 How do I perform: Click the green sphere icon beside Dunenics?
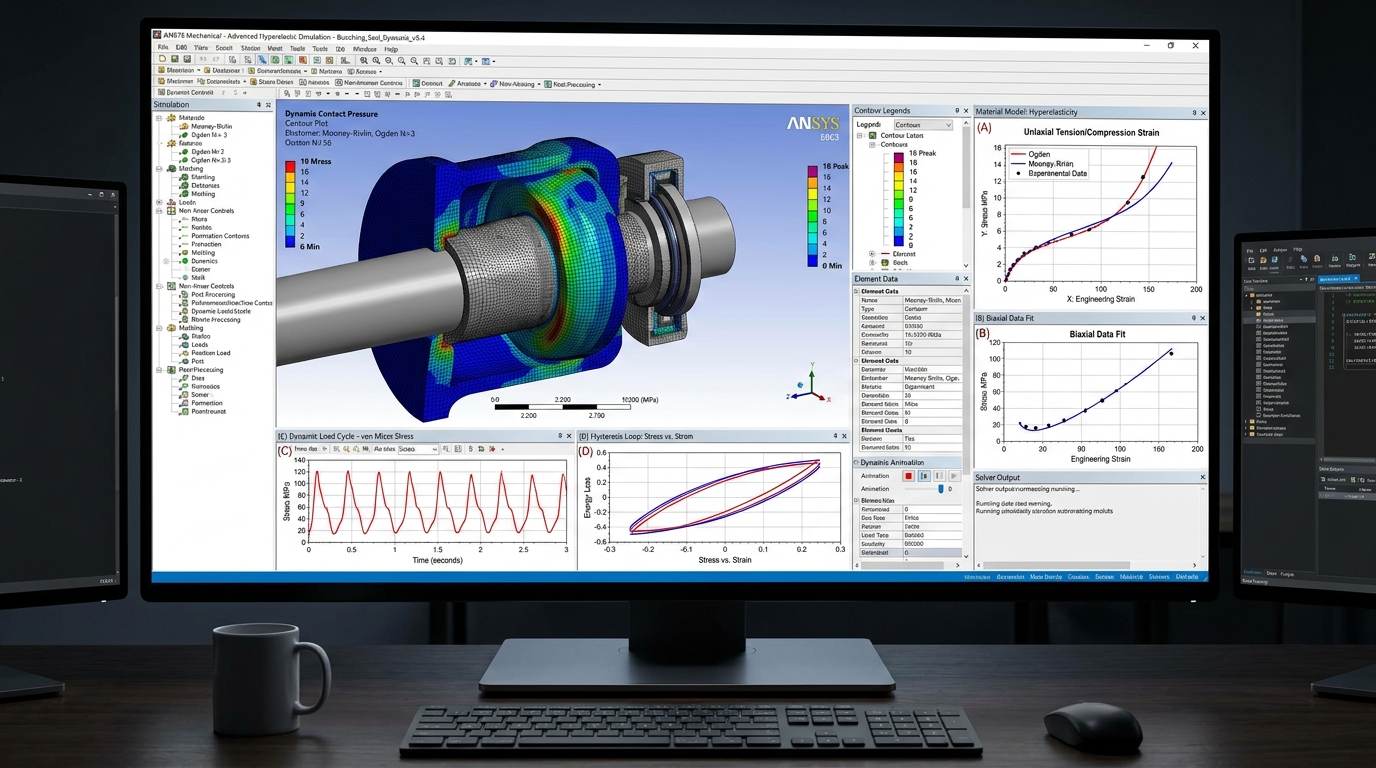click(185, 261)
